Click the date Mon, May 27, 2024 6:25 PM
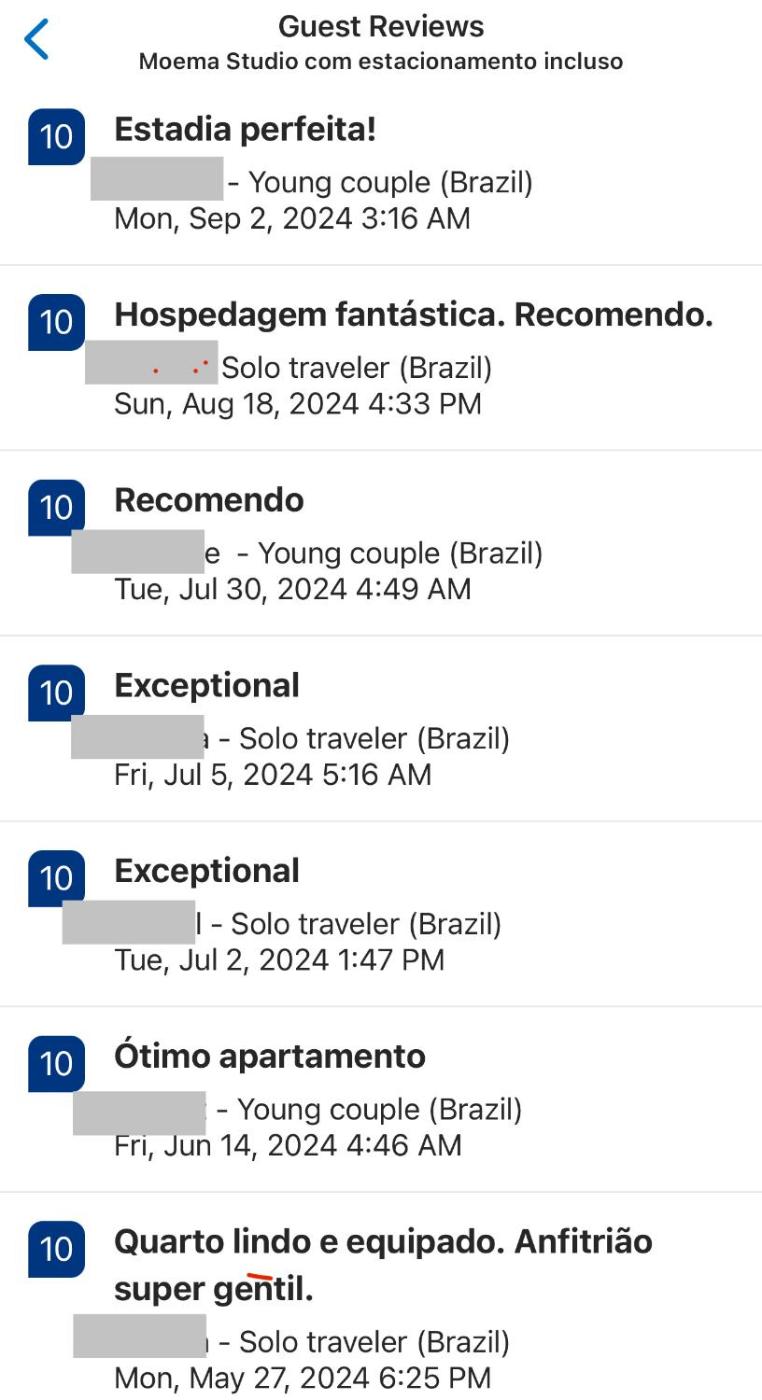Screen dimensions: 762x1400 [x=302, y=1377]
